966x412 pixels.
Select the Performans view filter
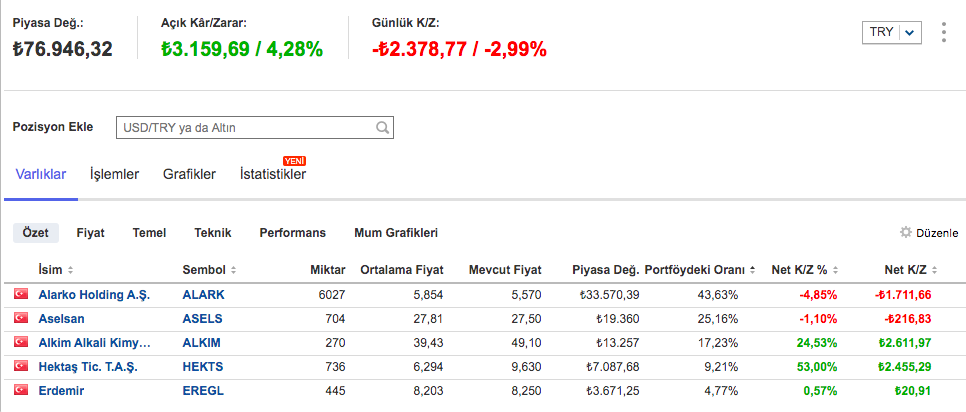[x=292, y=232]
